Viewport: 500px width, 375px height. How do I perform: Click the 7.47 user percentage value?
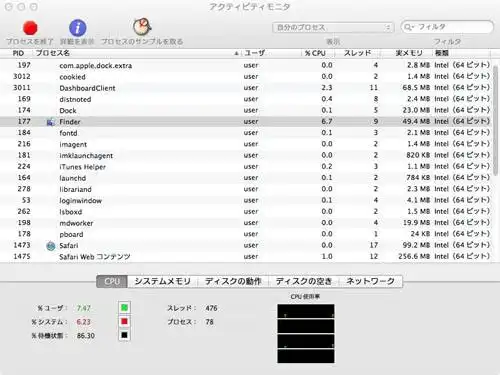83,308
